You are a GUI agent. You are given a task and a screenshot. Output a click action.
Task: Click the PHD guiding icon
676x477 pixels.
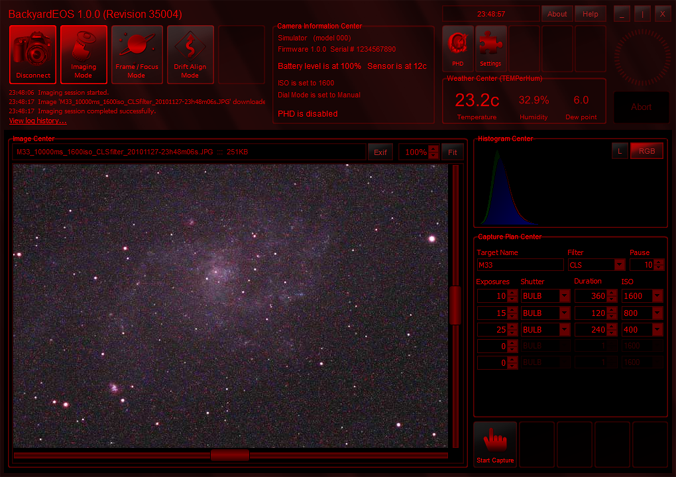(x=457, y=47)
